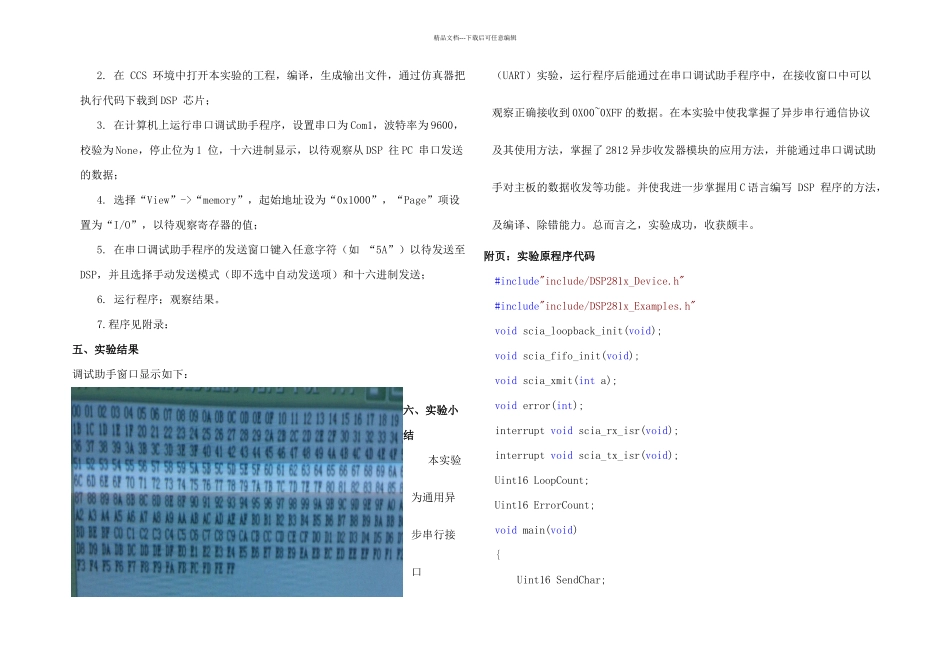Click text '步串行接' beside image
The image size is (950, 672).
pyautogui.click(x=433, y=534)
